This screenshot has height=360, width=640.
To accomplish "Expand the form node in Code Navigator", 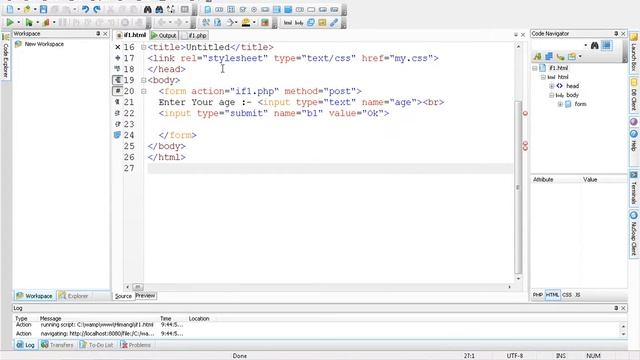I will tap(560, 104).
